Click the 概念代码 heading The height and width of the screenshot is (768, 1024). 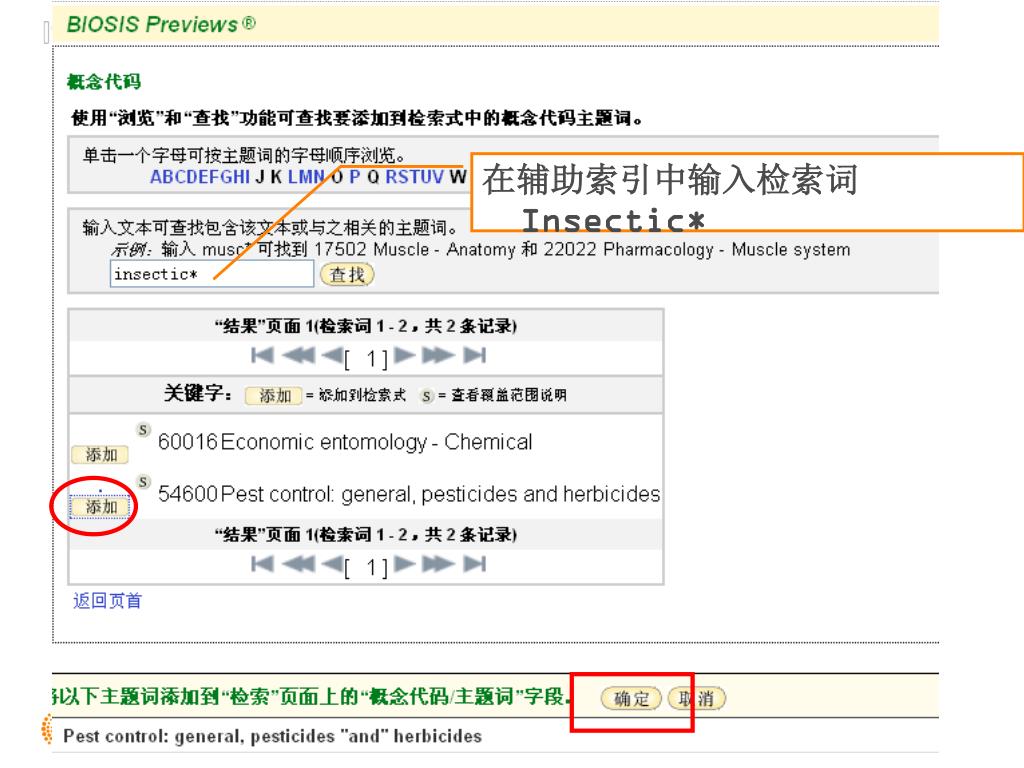point(104,82)
